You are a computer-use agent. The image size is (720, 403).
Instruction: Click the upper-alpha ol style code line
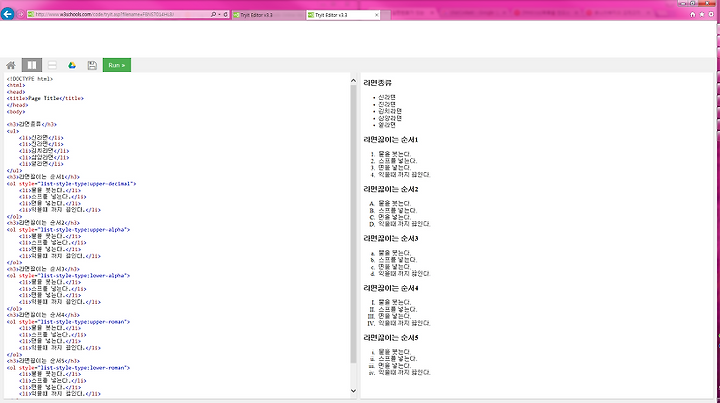click(68, 229)
